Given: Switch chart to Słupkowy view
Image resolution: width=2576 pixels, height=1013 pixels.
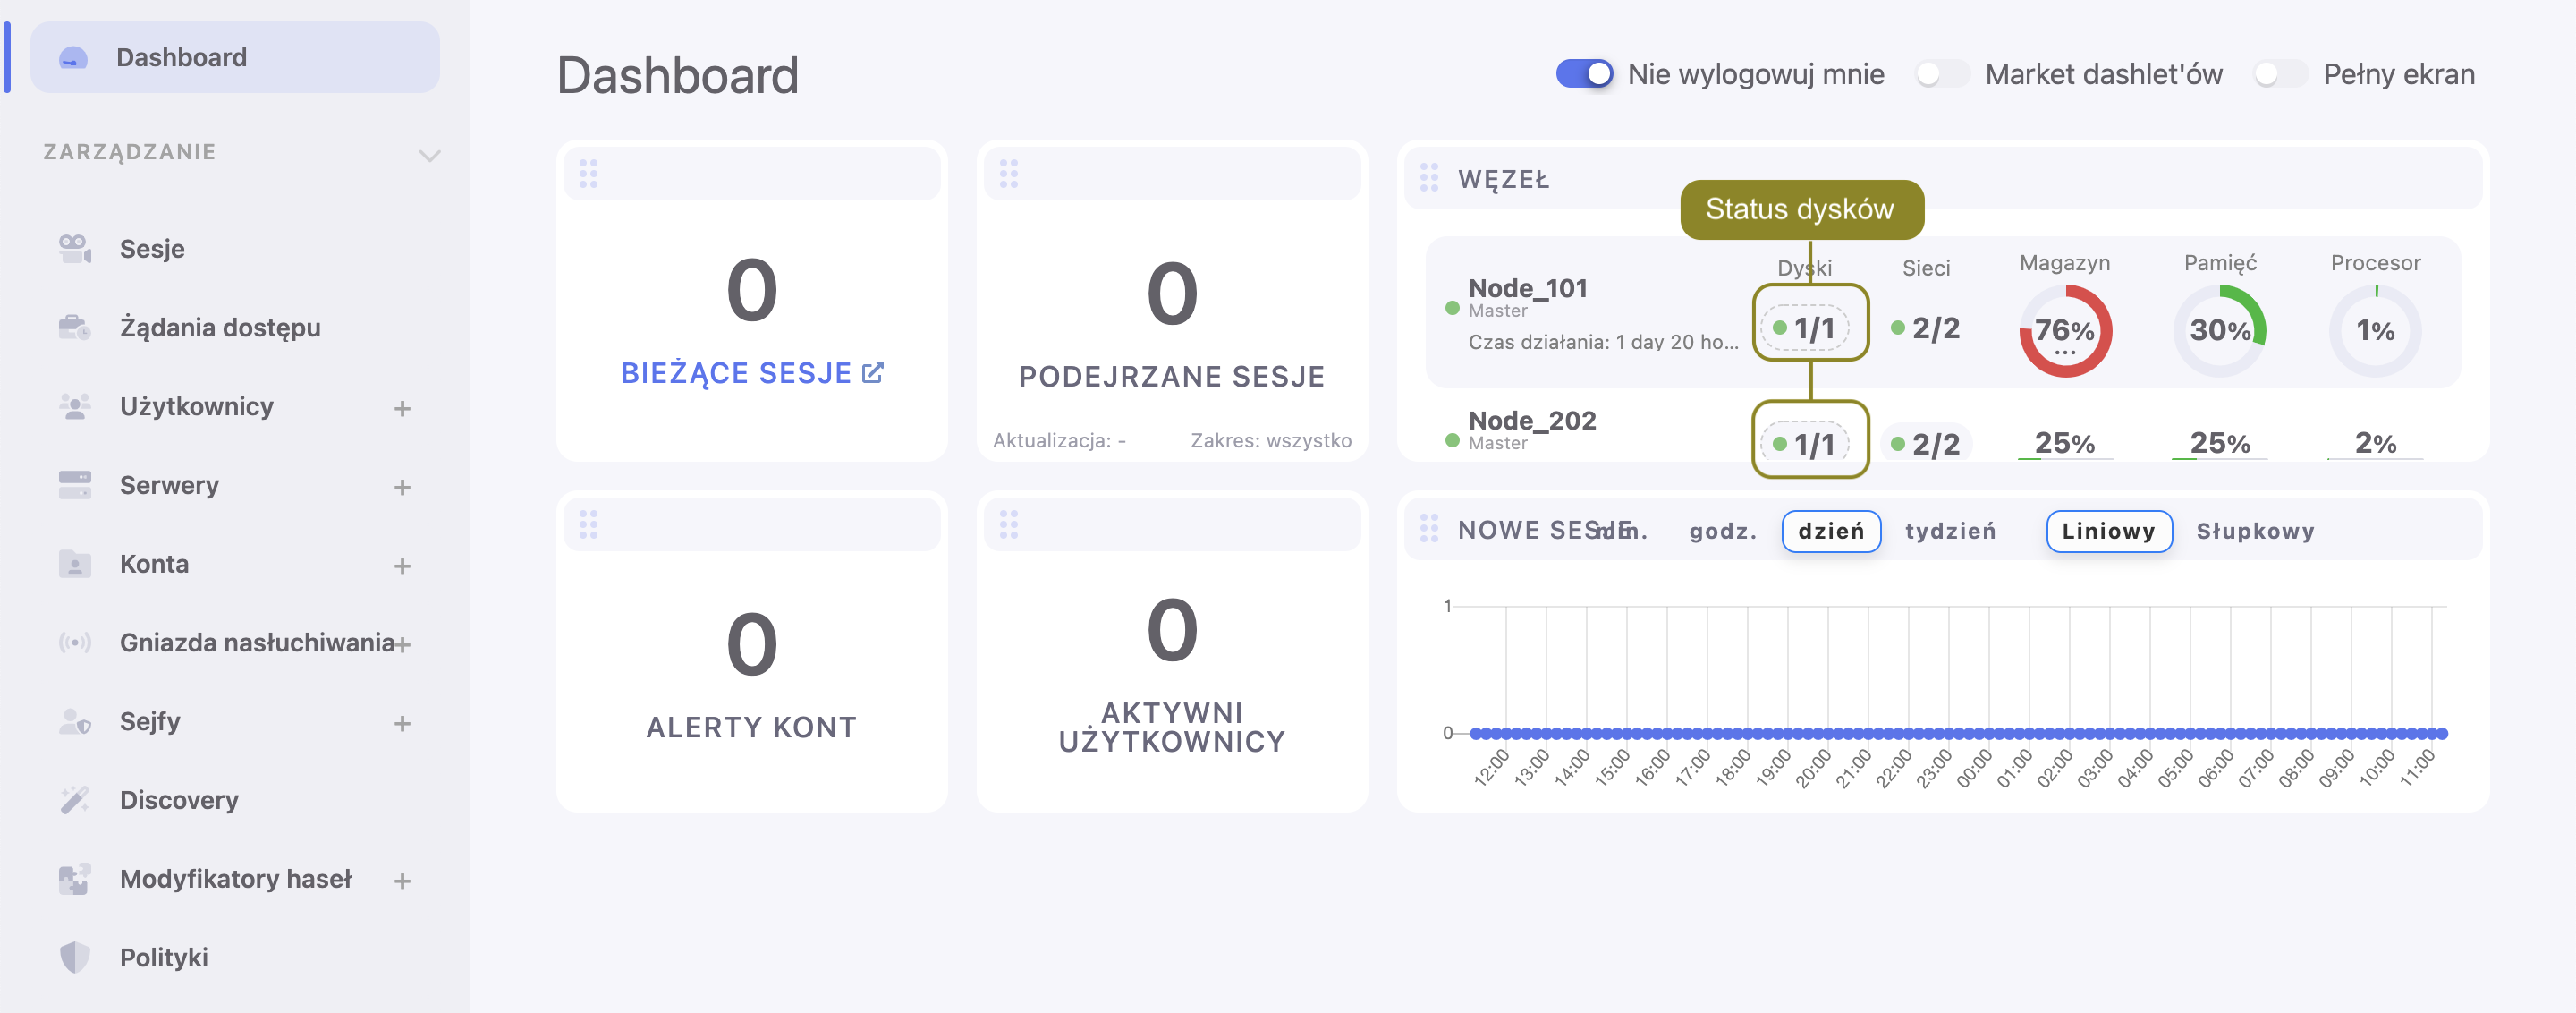Looking at the screenshot, I should pos(2254,531).
